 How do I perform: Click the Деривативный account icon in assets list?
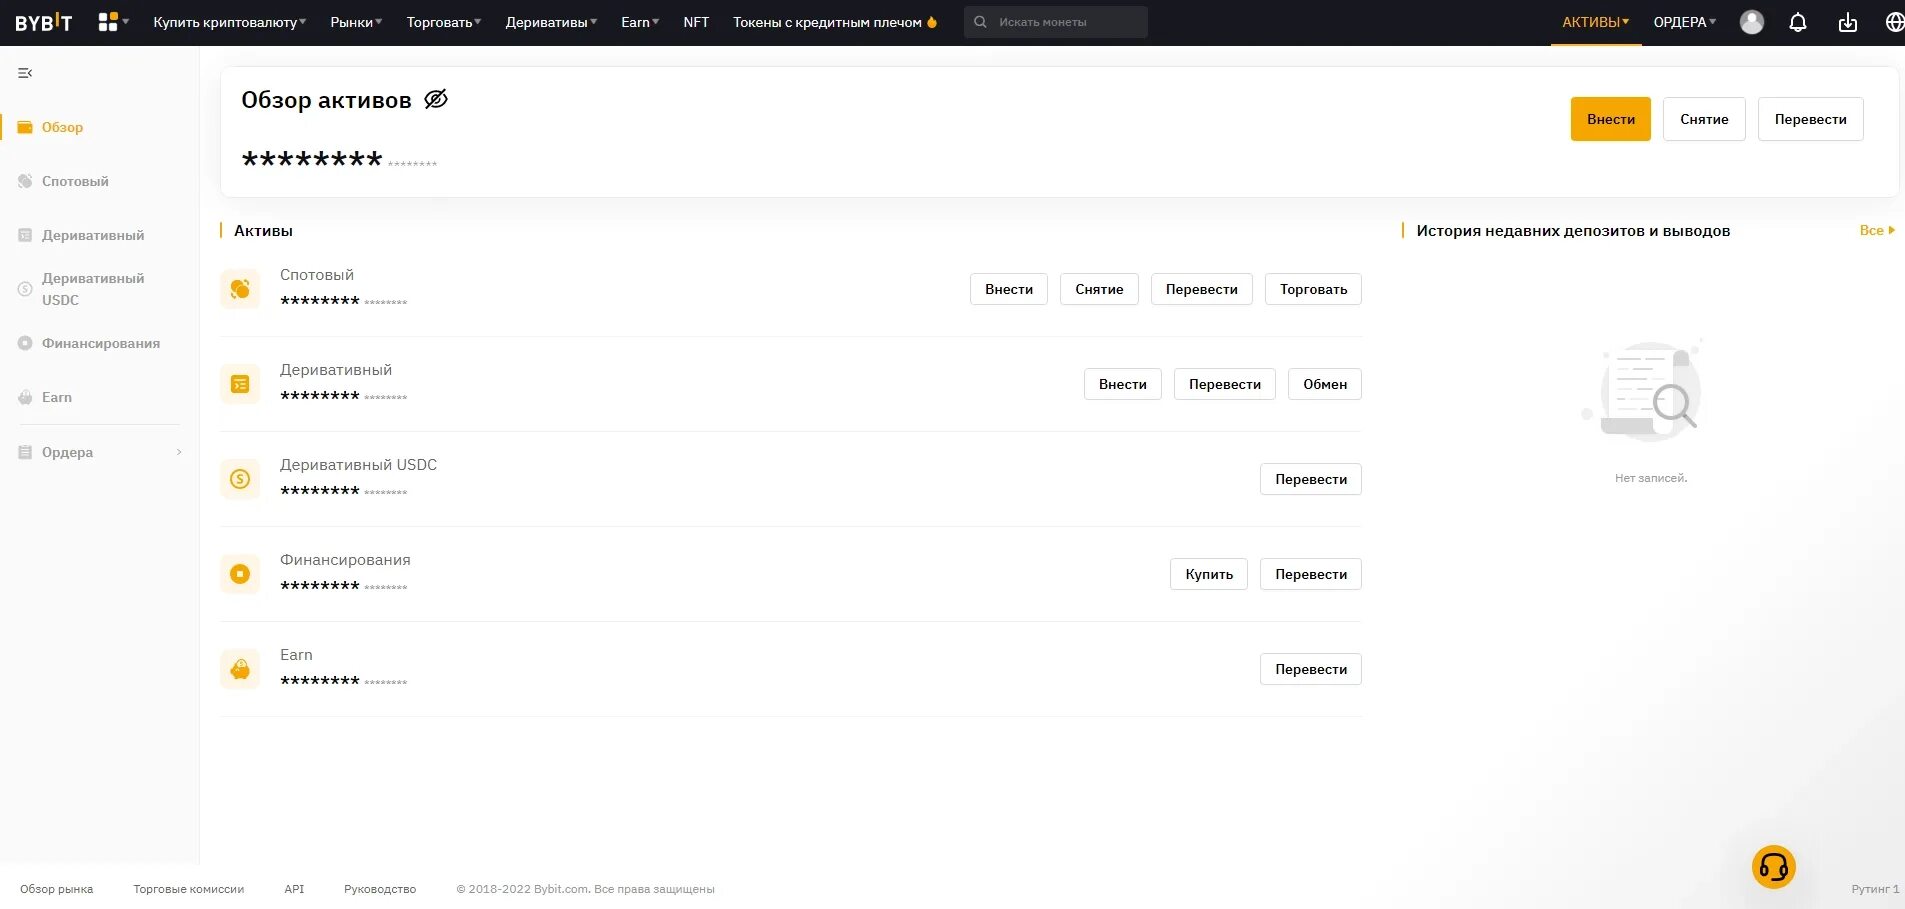240,384
